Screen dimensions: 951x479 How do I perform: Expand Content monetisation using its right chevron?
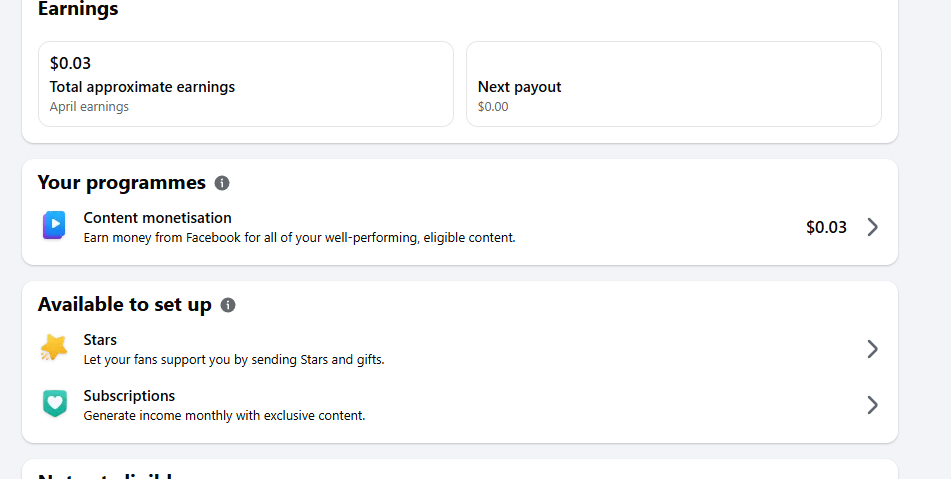pyautogui.click(x=872, y=227)
